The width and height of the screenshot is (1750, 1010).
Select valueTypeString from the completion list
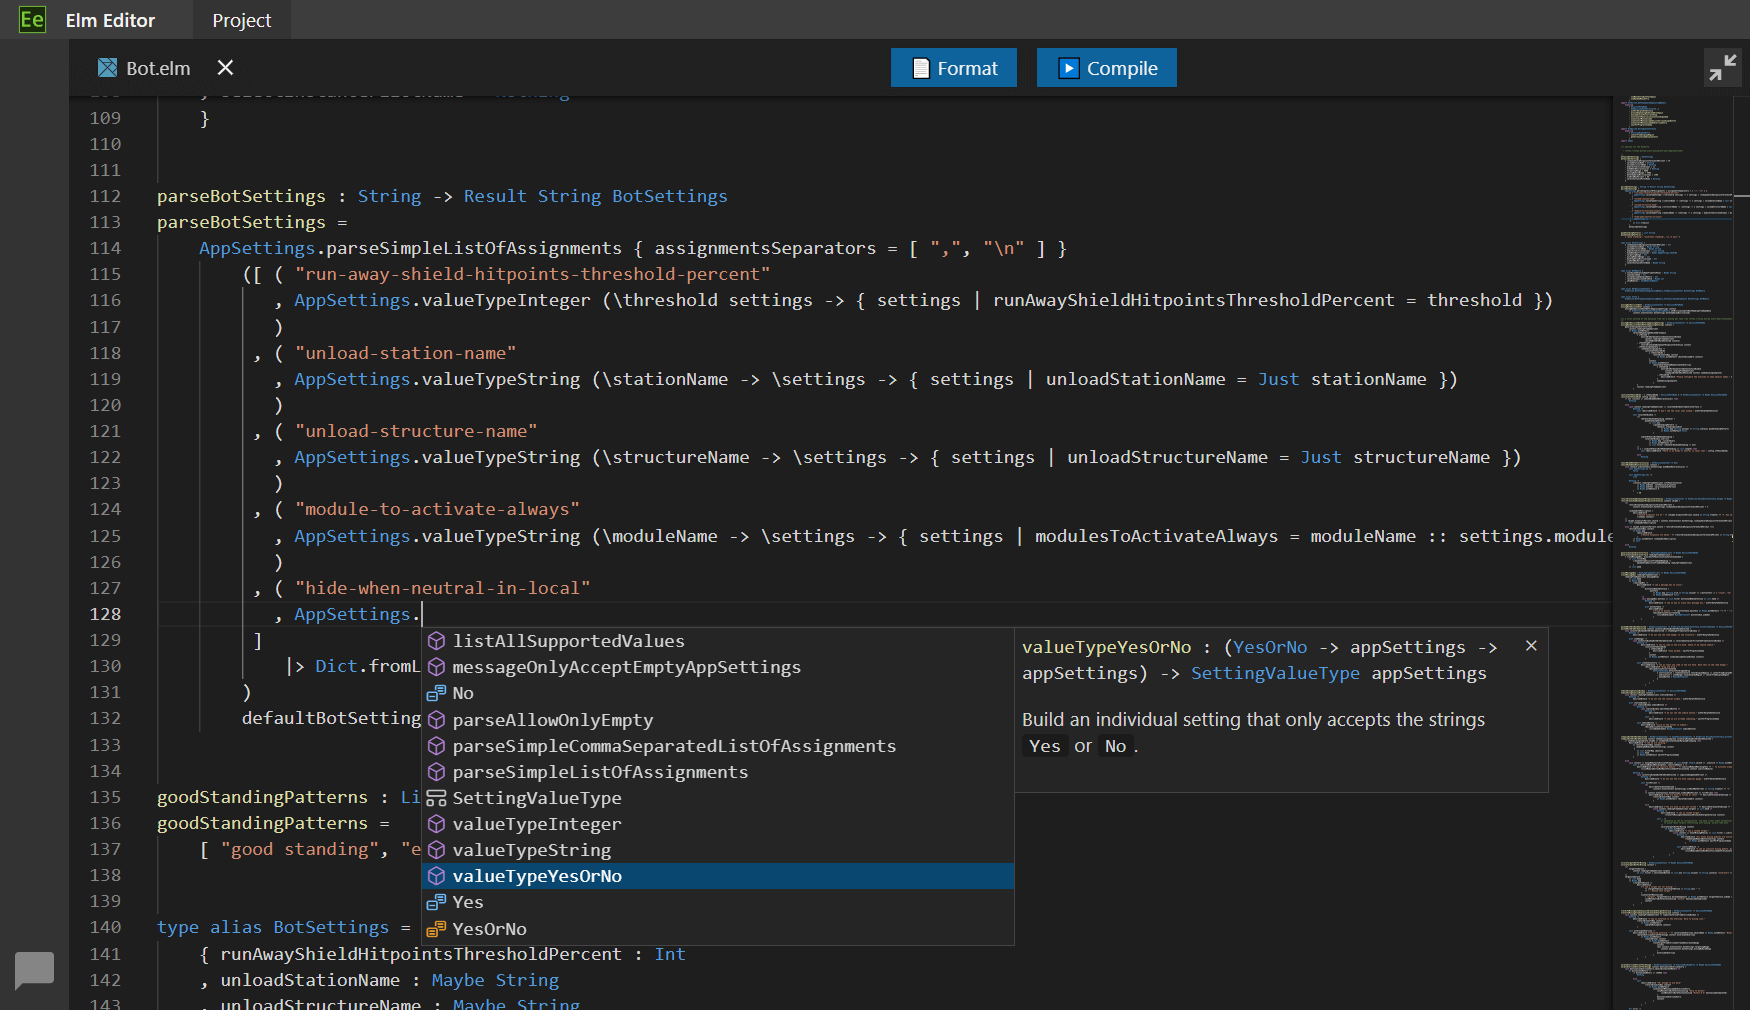pos(532,850)
